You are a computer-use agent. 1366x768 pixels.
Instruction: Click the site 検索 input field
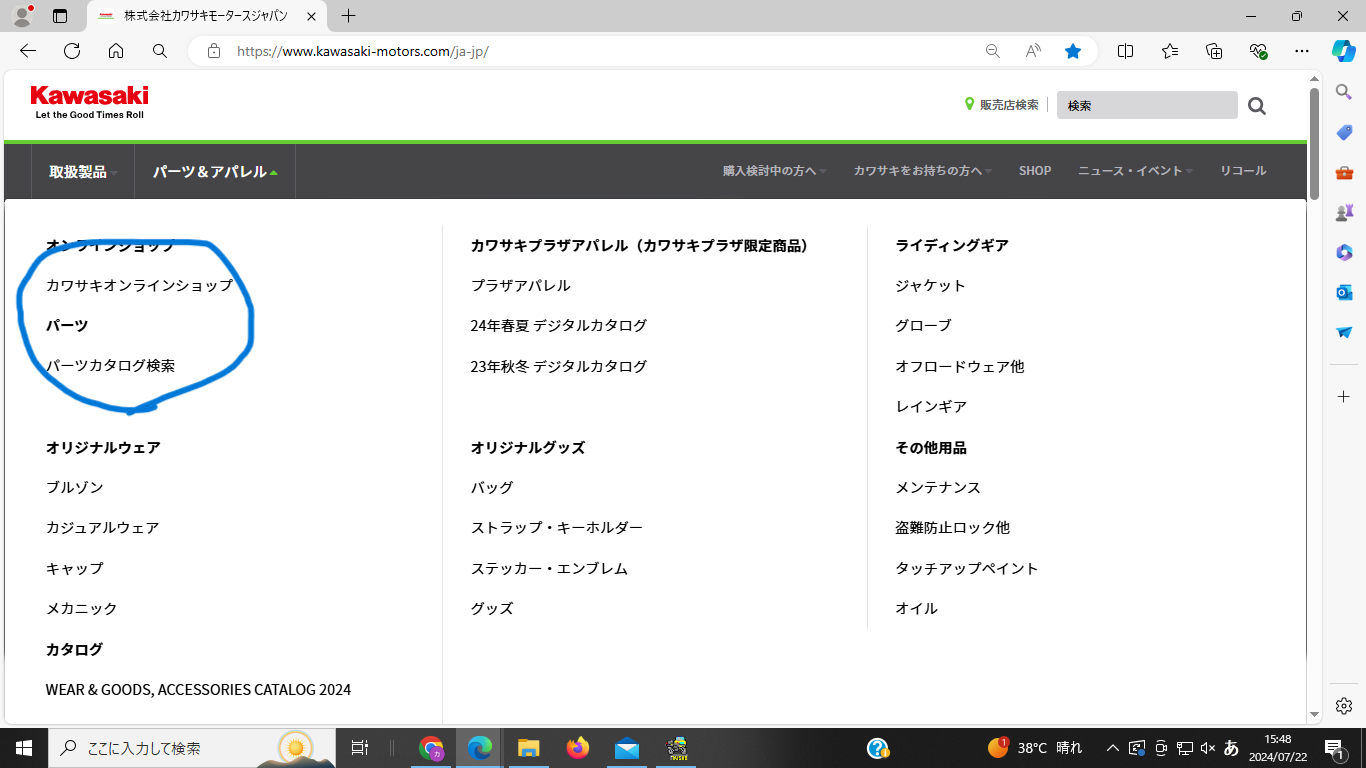[1147, 105]
